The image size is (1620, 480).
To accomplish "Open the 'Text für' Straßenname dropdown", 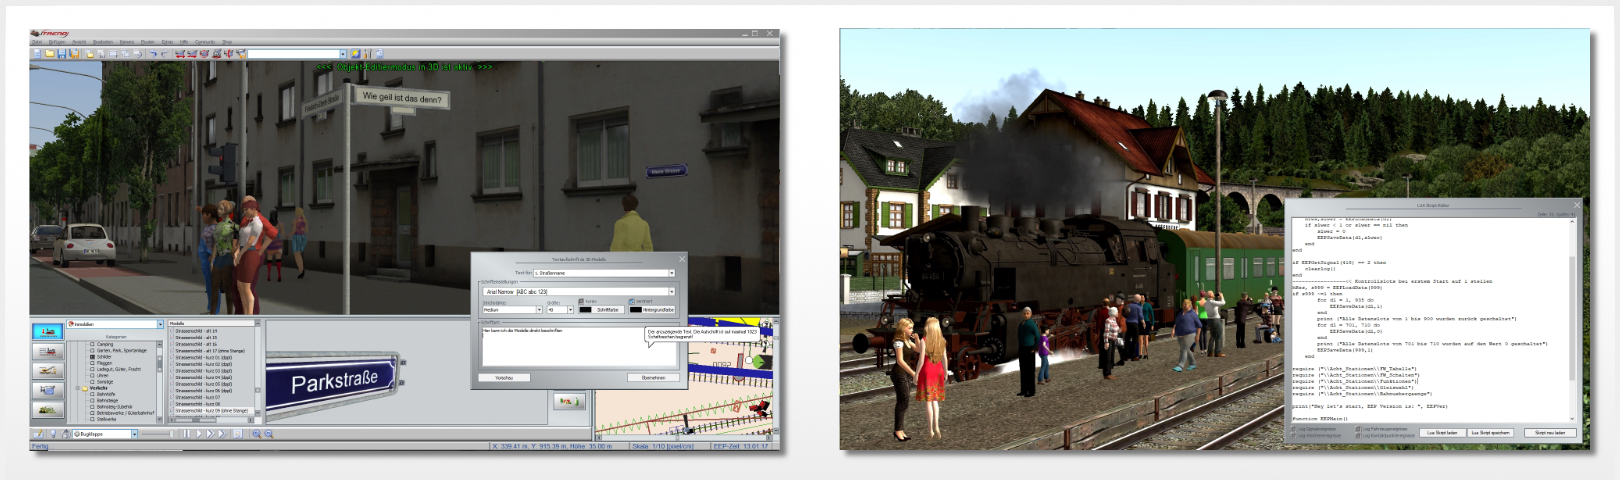I will point(672,273).
